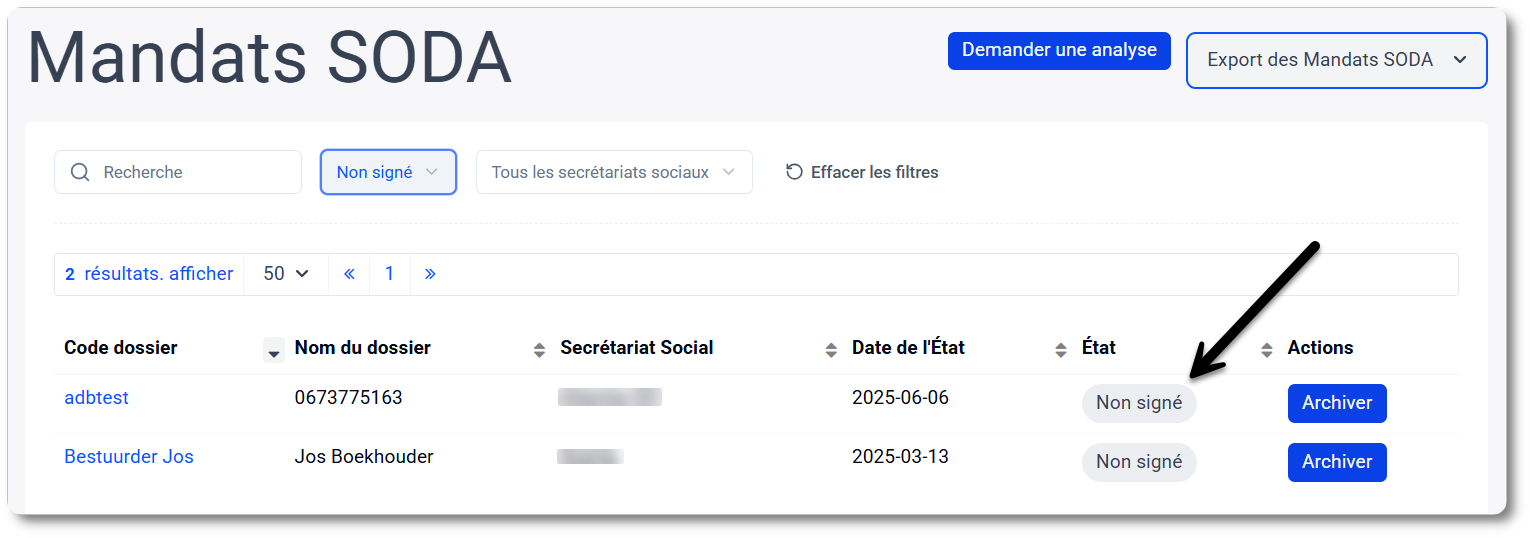This screenshot has height=538, width=1530.
Task: Open the Bestuurder Jos dossier link
Action: click(x=129, y=457)
